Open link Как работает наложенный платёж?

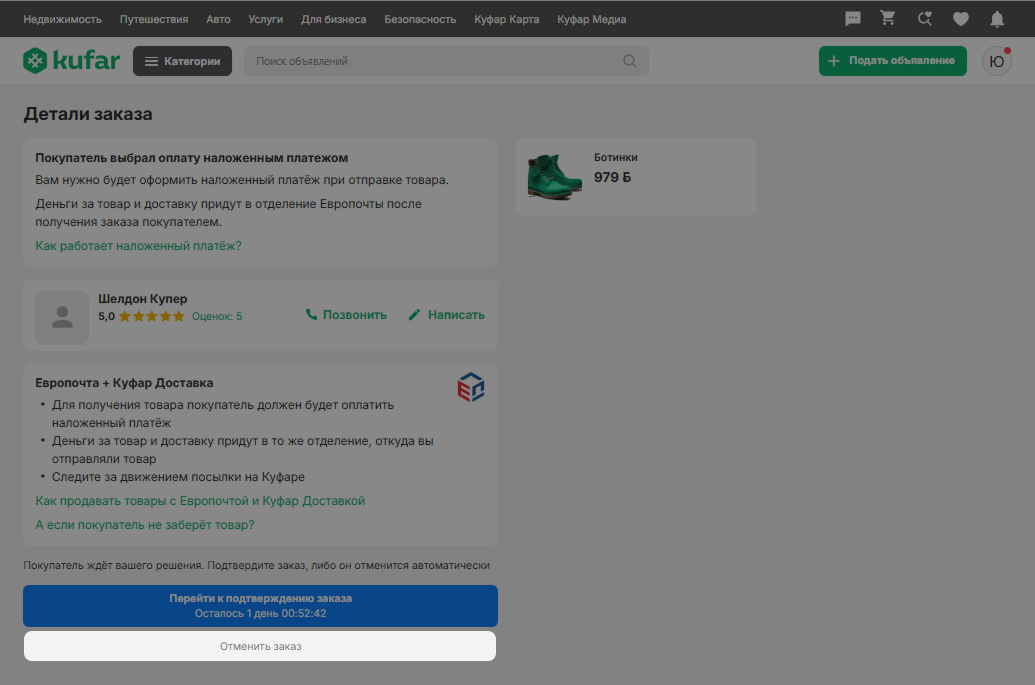pos(138,245)
